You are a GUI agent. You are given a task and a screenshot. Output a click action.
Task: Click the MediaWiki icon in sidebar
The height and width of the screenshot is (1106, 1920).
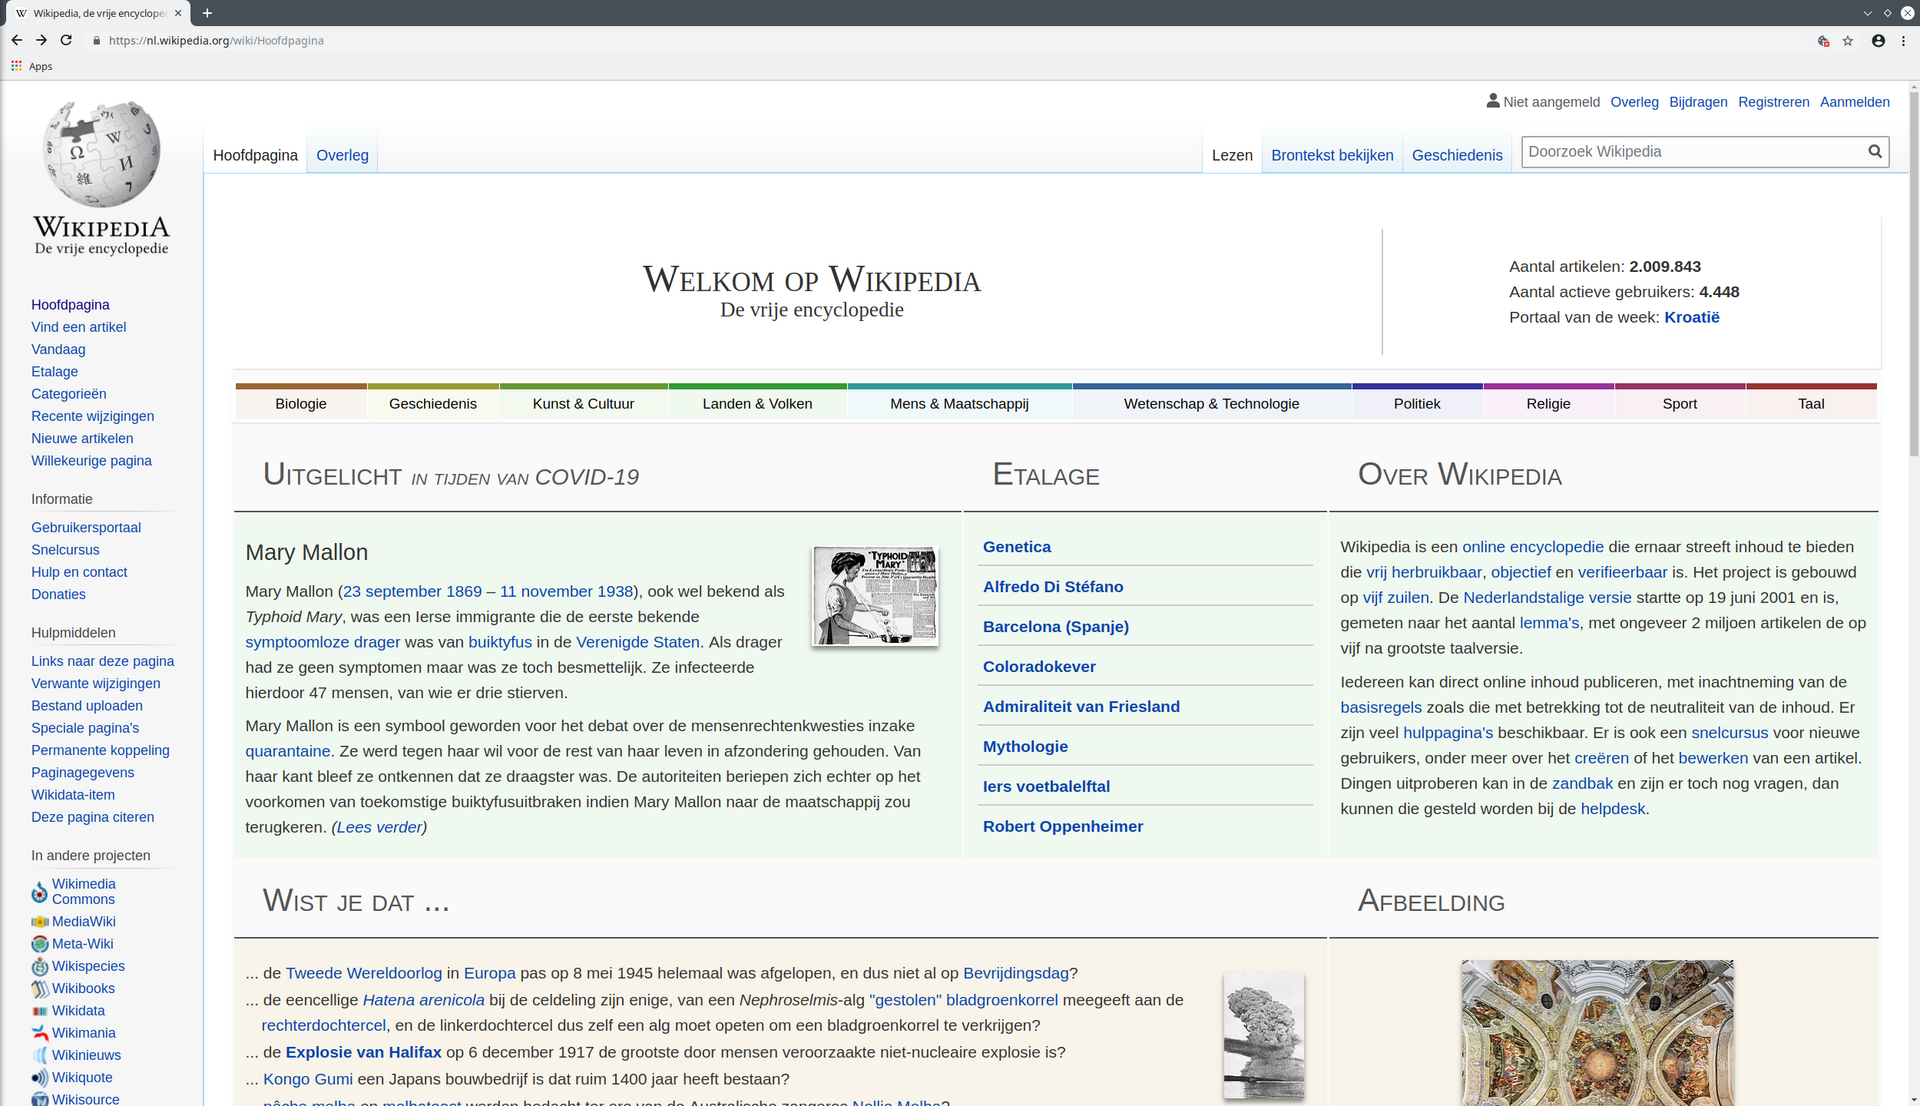[40, 922]
